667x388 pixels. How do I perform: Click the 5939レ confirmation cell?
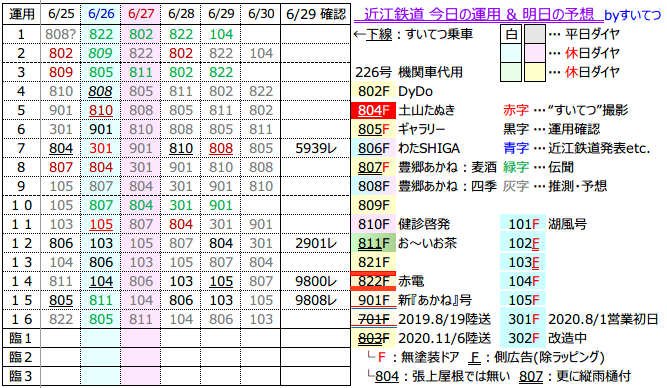(x=316, y=148)
